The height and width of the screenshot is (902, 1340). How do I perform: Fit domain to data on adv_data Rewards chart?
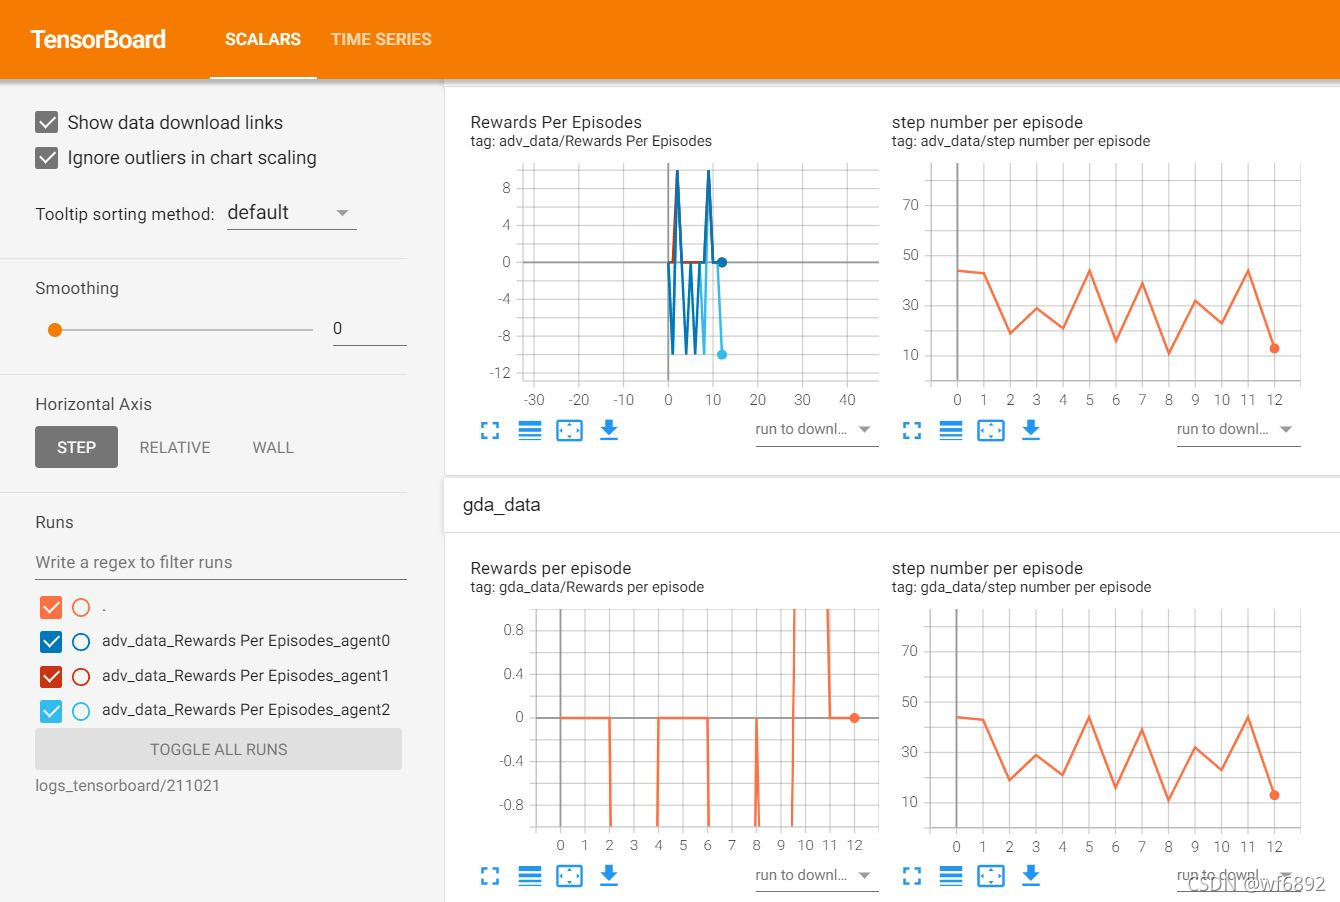[569, 430]
